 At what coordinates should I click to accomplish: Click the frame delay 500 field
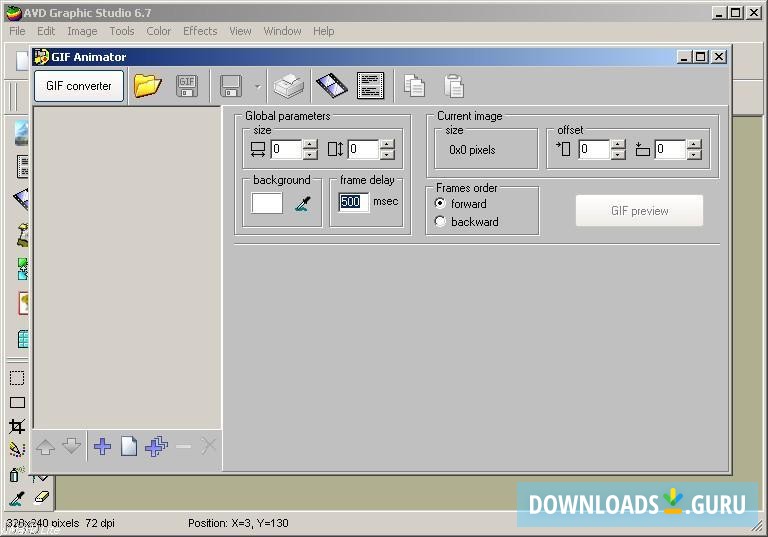[353, 201]
